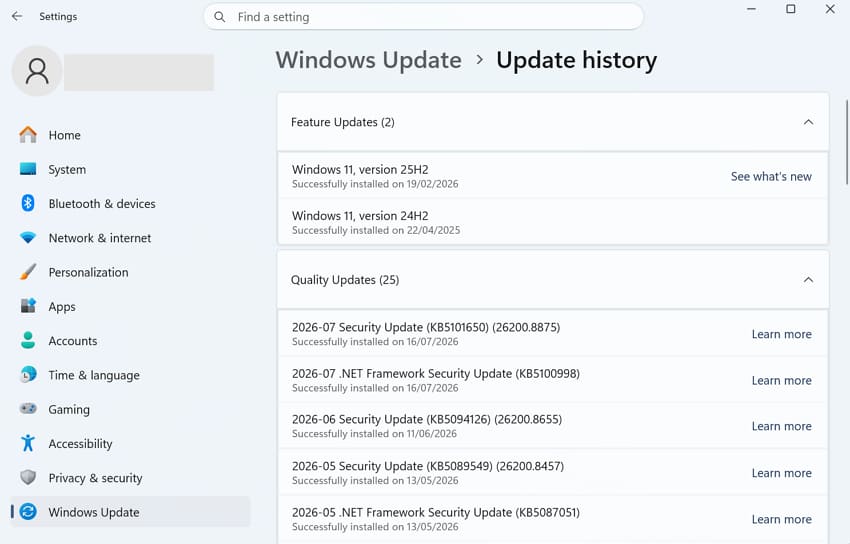Click 2026-07 .NET Framework Security Update text

436,373
